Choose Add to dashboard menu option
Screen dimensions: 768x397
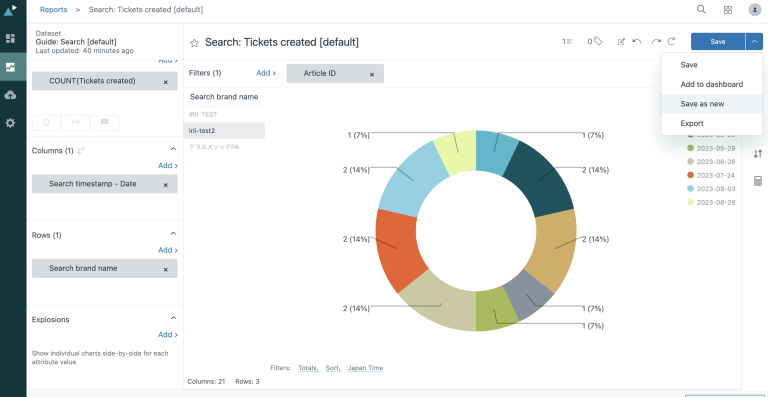pyautogui.click(x=712, y=84)
